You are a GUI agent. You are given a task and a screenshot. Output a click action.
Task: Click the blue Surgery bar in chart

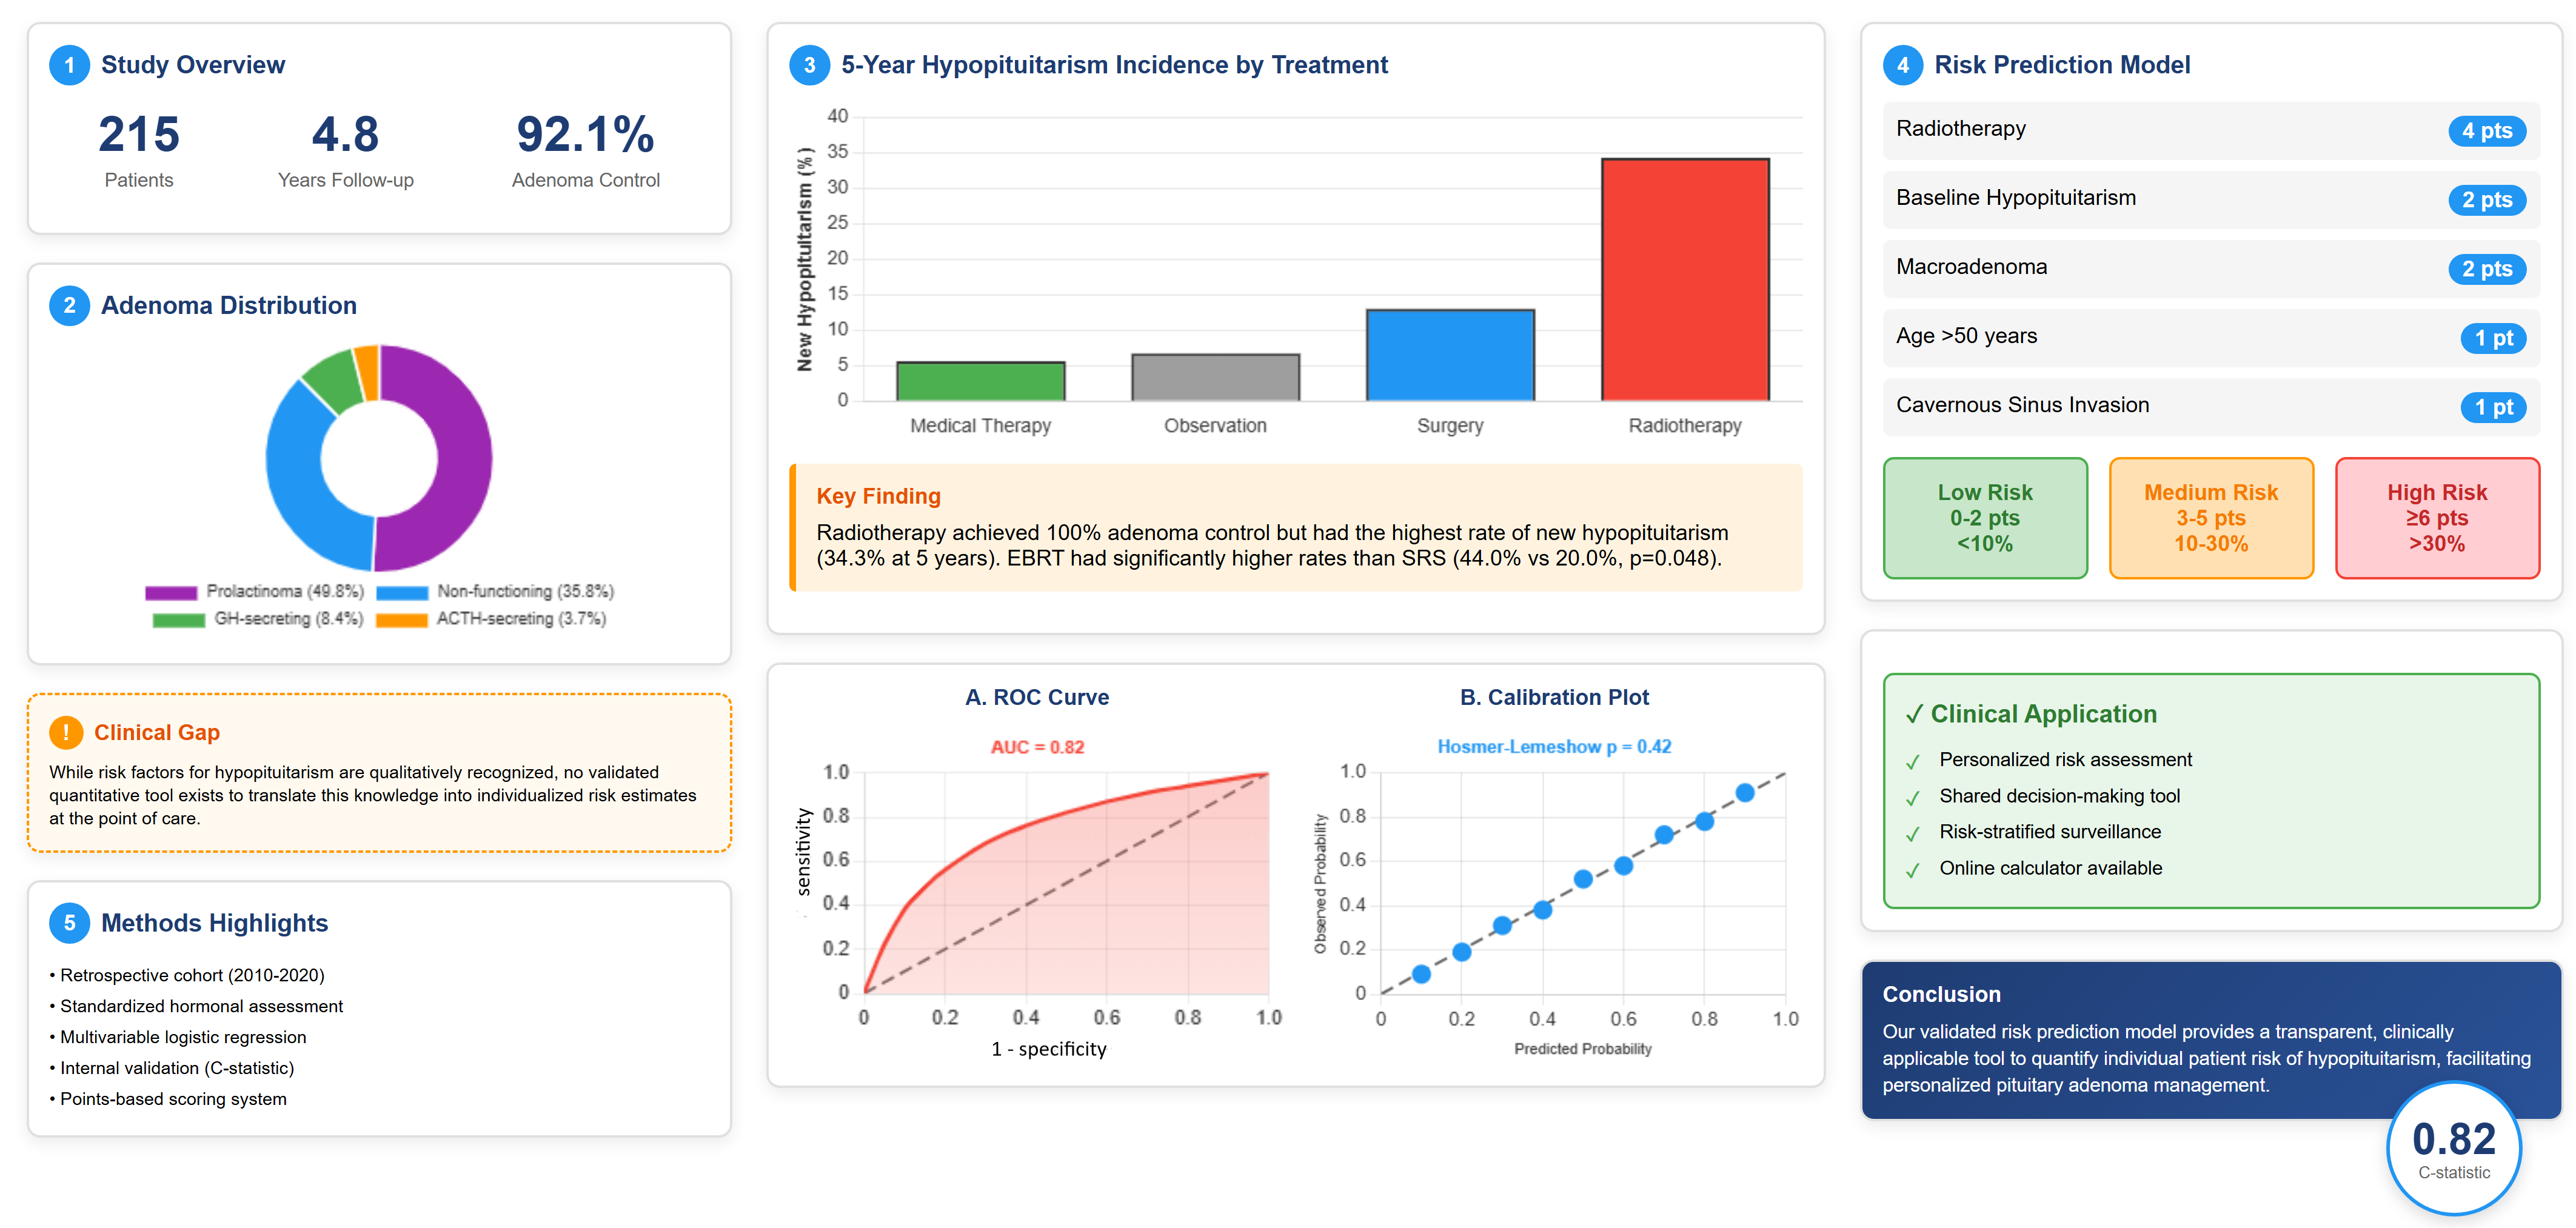(1450, 355)
